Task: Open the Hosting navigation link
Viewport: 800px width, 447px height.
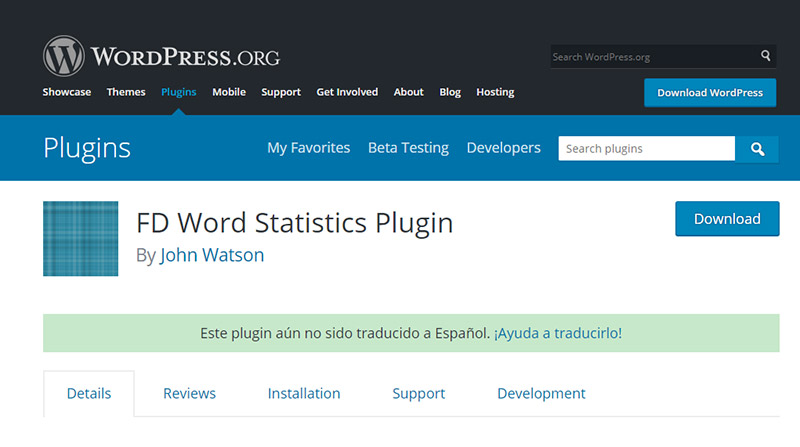Action: pos(495,92)
